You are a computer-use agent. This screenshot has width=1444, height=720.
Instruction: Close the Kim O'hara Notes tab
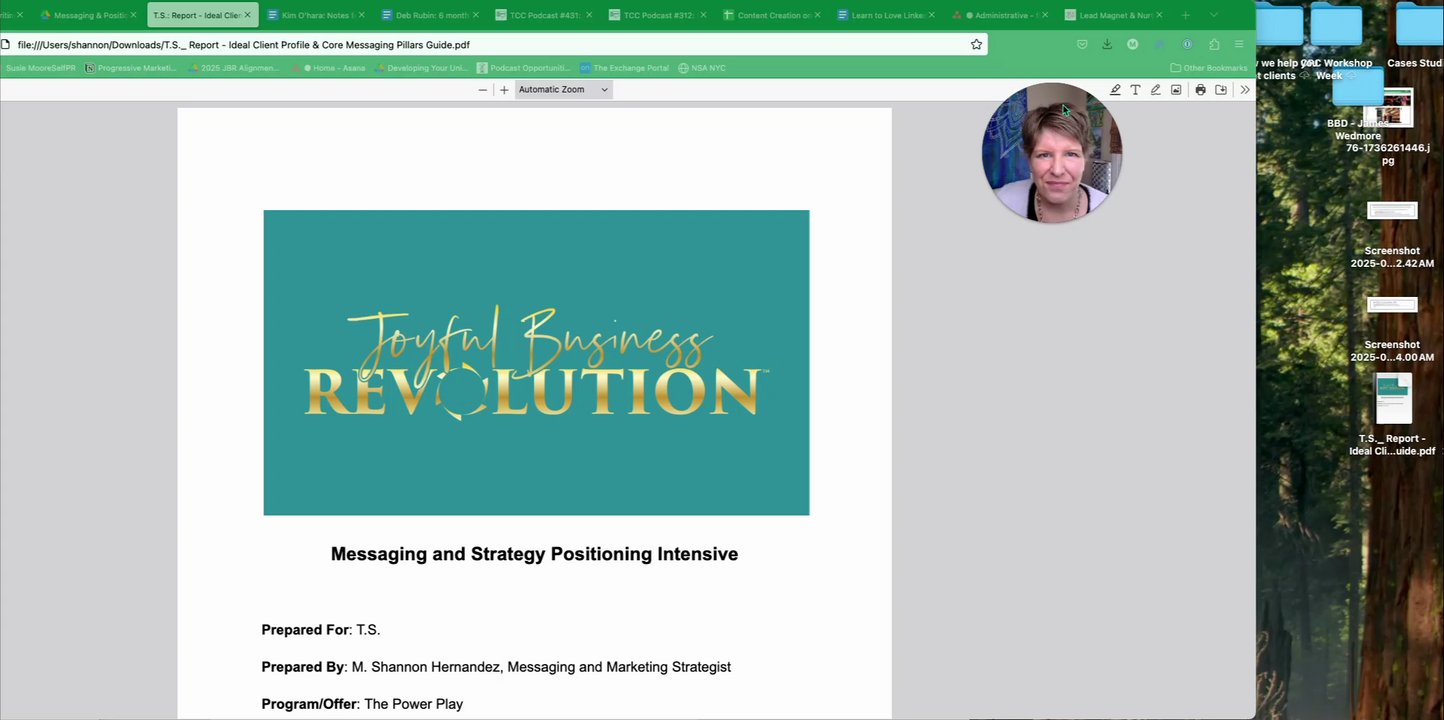click(x=361, y=15)
